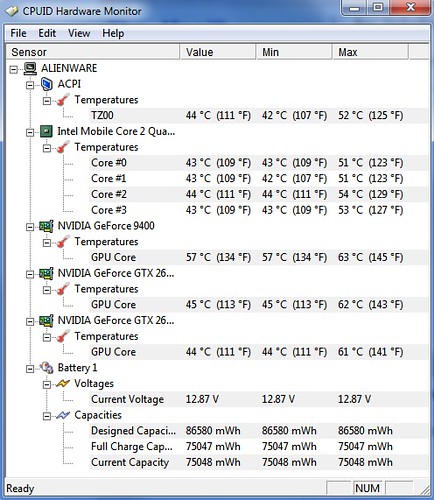Screen dimensions: 434x500
Task: Select the Designed Capaci... row
Action: [258, 431]
